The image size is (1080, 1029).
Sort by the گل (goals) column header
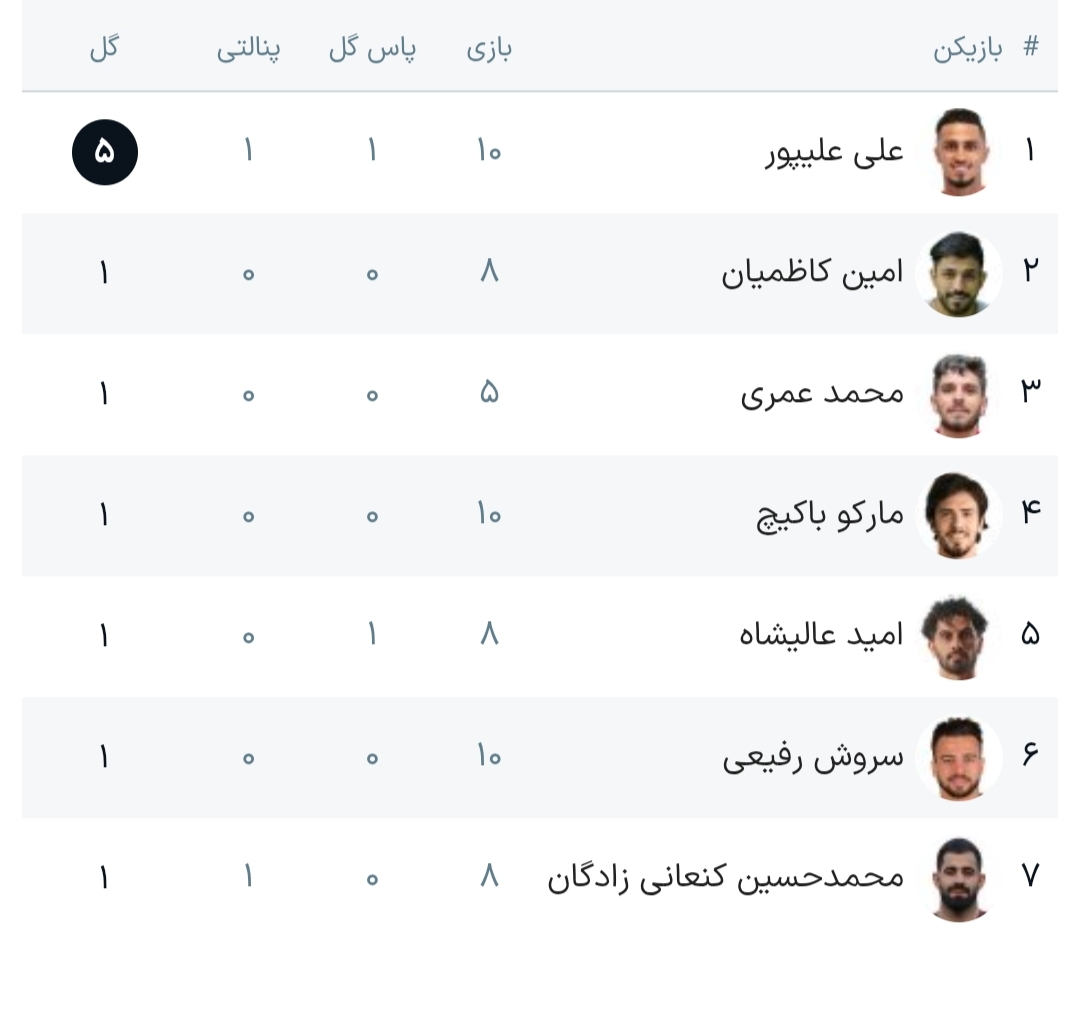tap(104, 49)
